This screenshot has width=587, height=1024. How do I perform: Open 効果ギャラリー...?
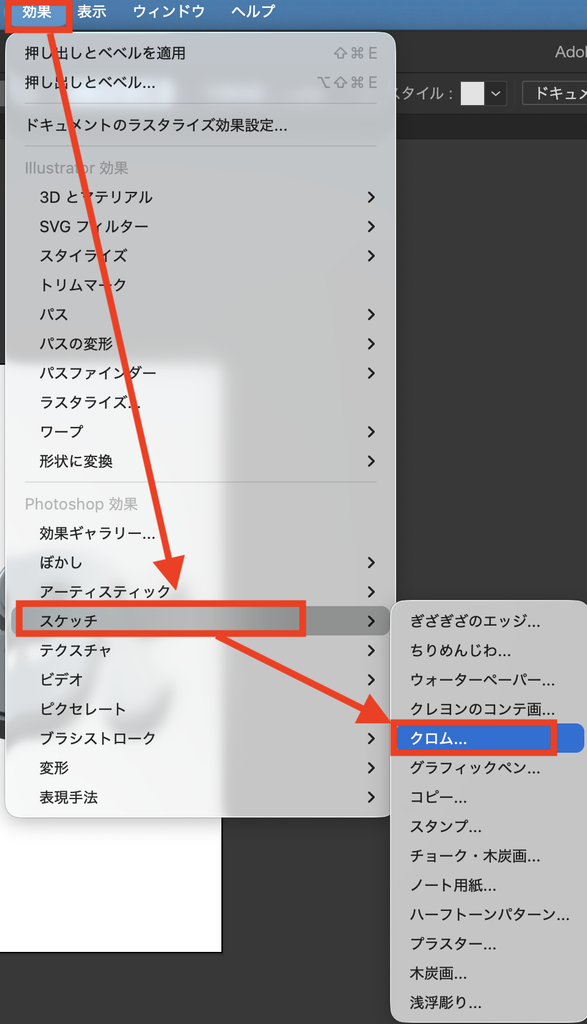coord(200,534)
